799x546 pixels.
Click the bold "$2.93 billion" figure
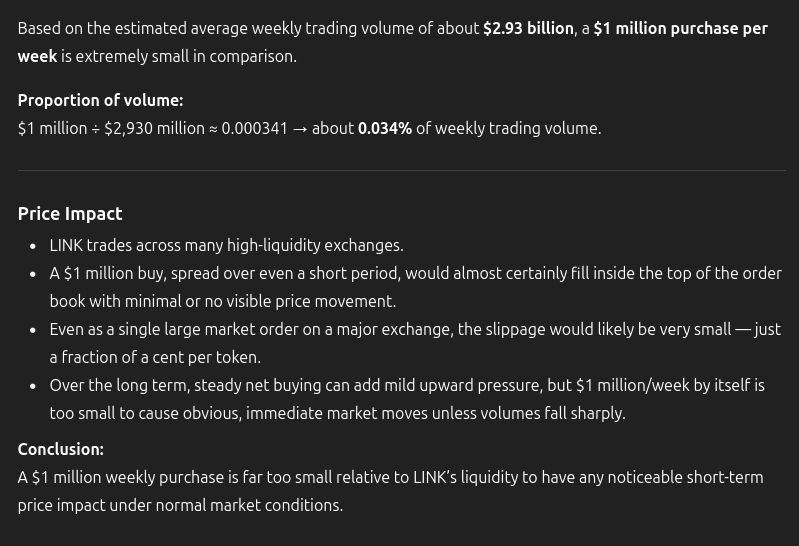(x=528, y=28)
